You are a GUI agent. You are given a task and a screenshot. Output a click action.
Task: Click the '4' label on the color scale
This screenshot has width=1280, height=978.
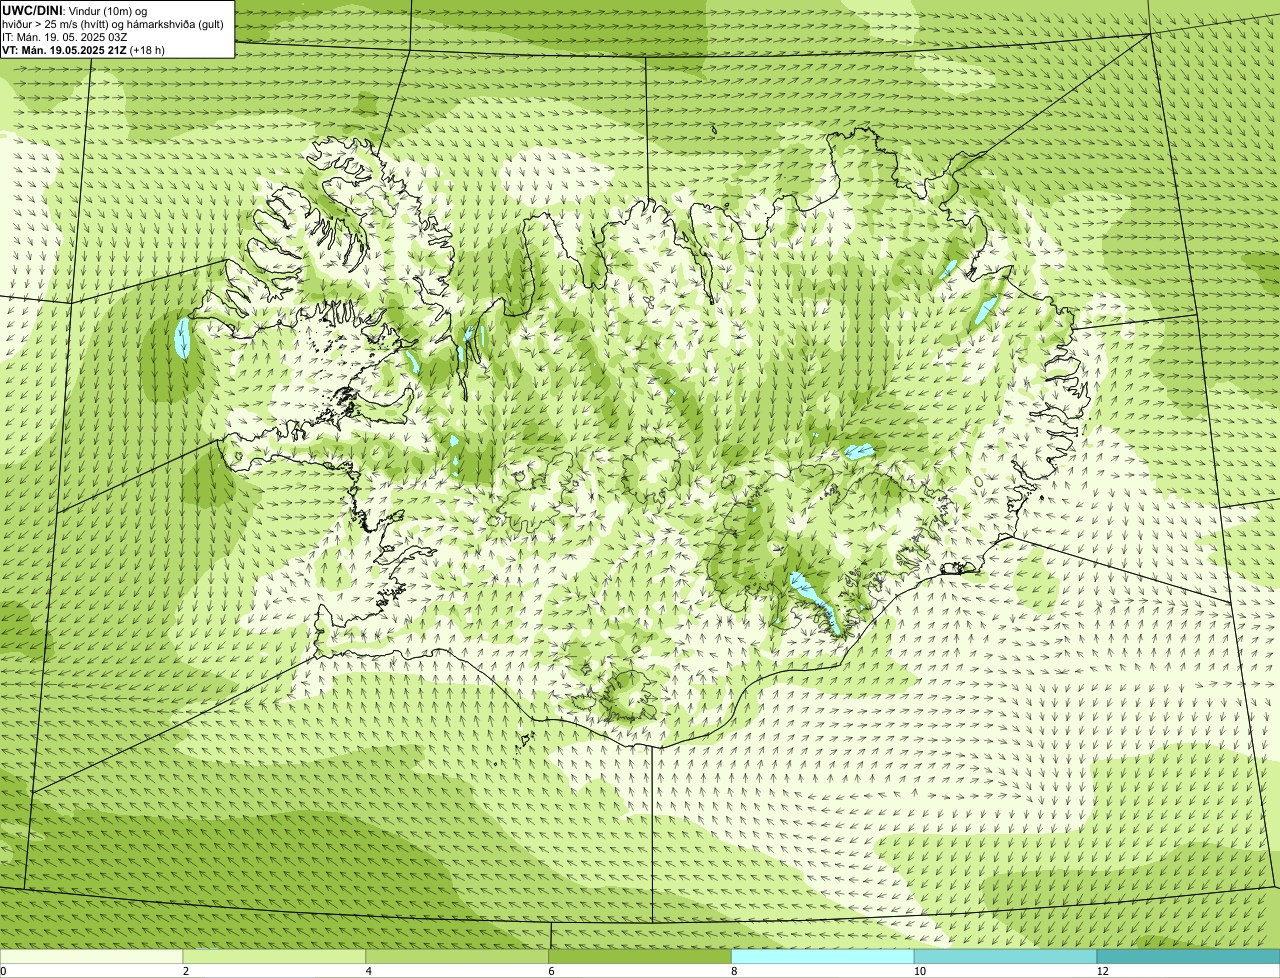(368, 971)
